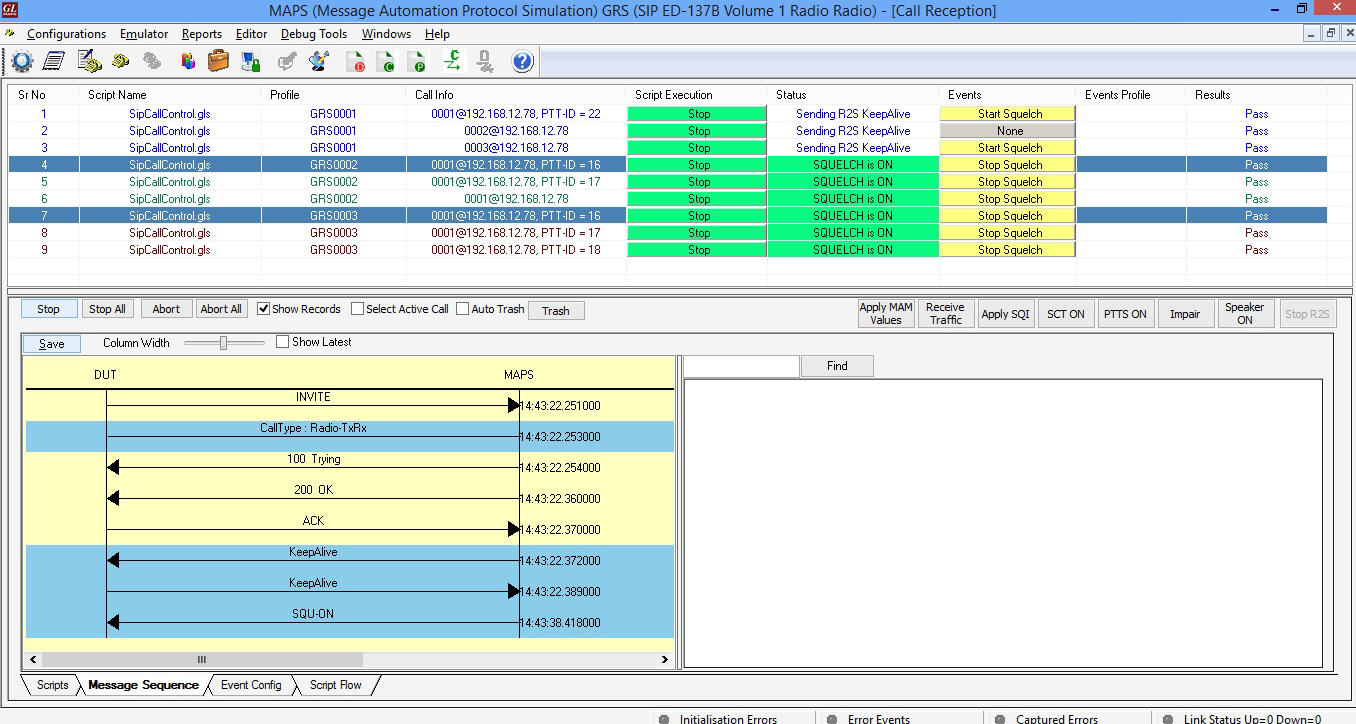The image size is (1356, 724).
Task: Click the greyed-out telephone toolbar icon
Action: coord(152,62)
